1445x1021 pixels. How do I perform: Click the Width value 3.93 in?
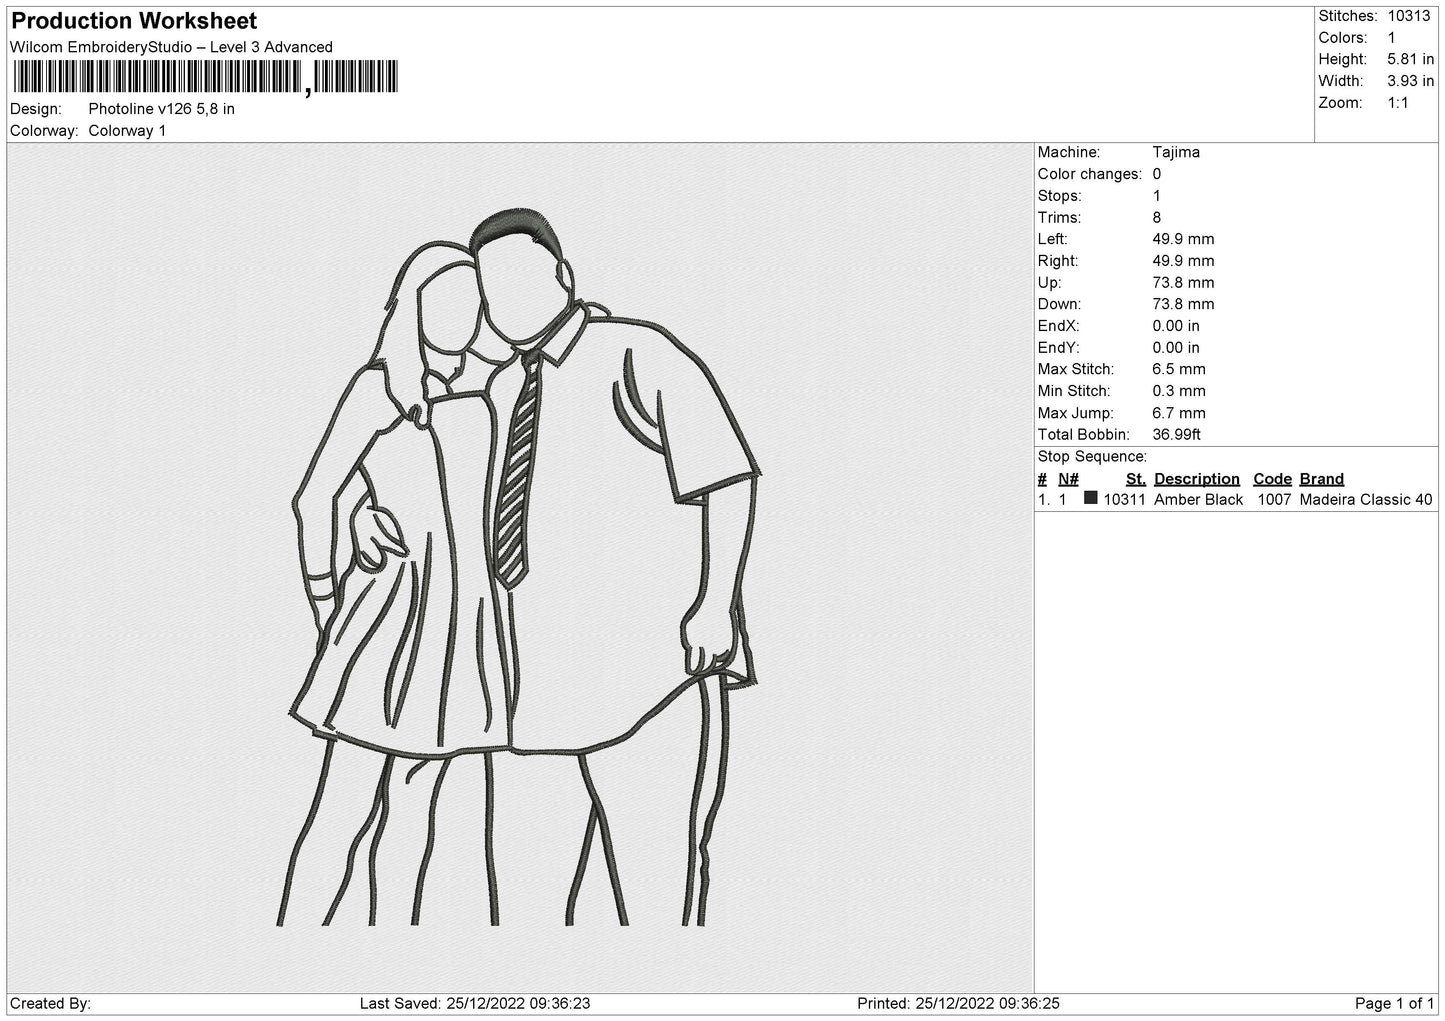tap(1410, 81)
